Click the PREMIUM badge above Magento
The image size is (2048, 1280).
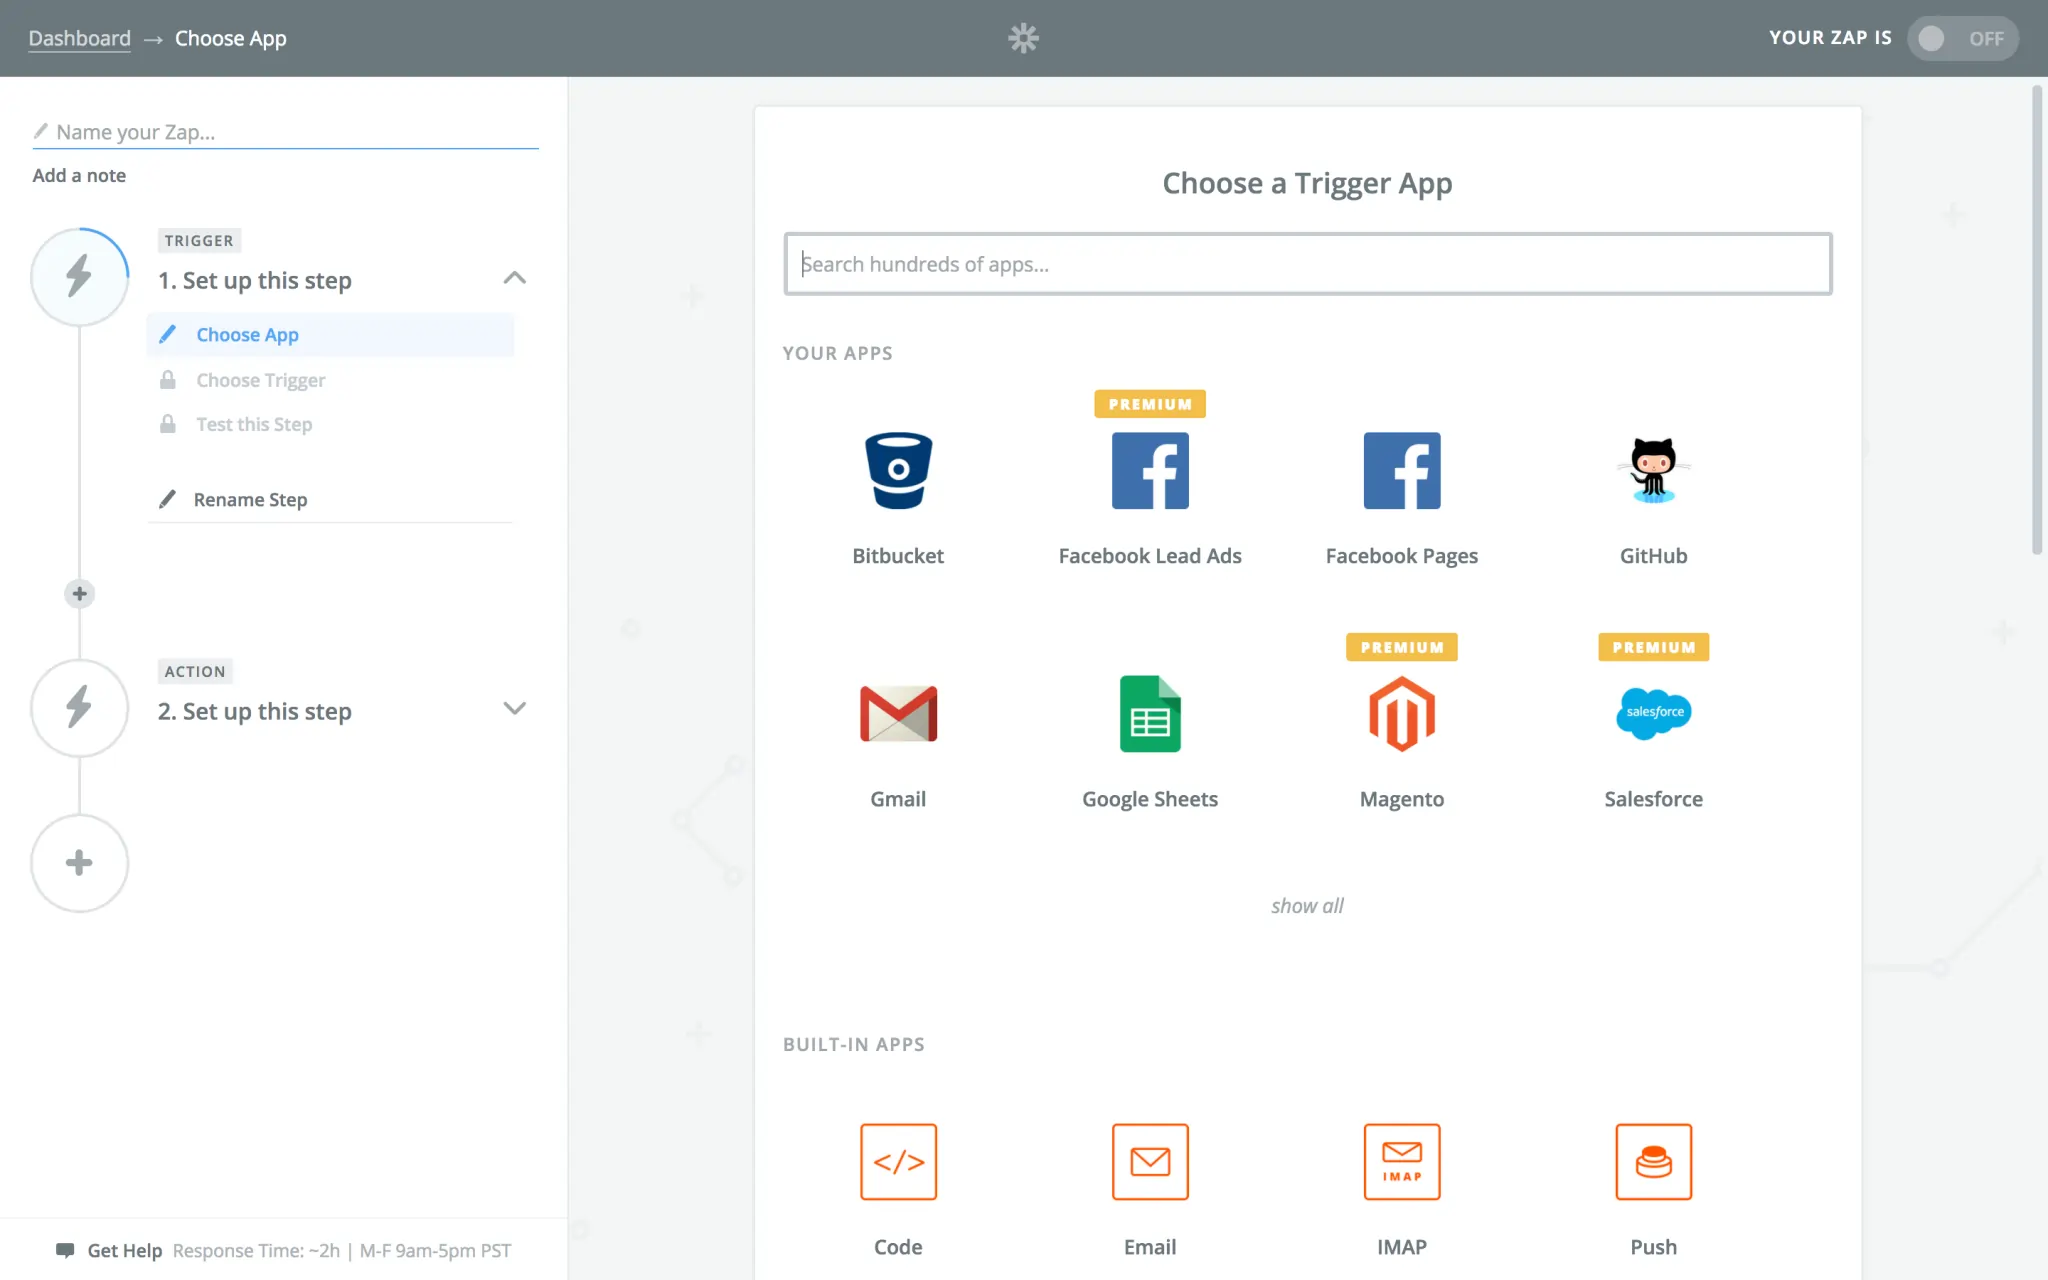click(1402, 647)
